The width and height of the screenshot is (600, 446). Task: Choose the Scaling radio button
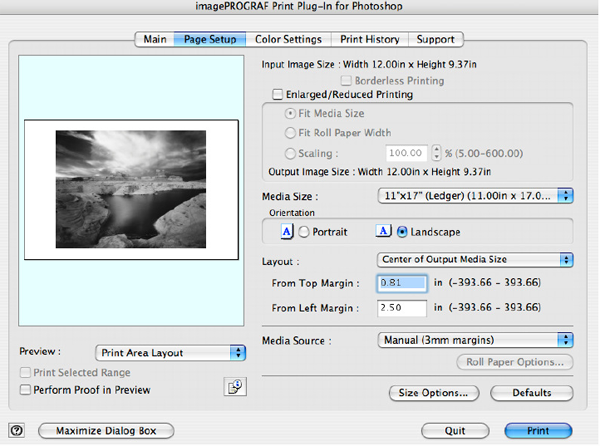290,153
